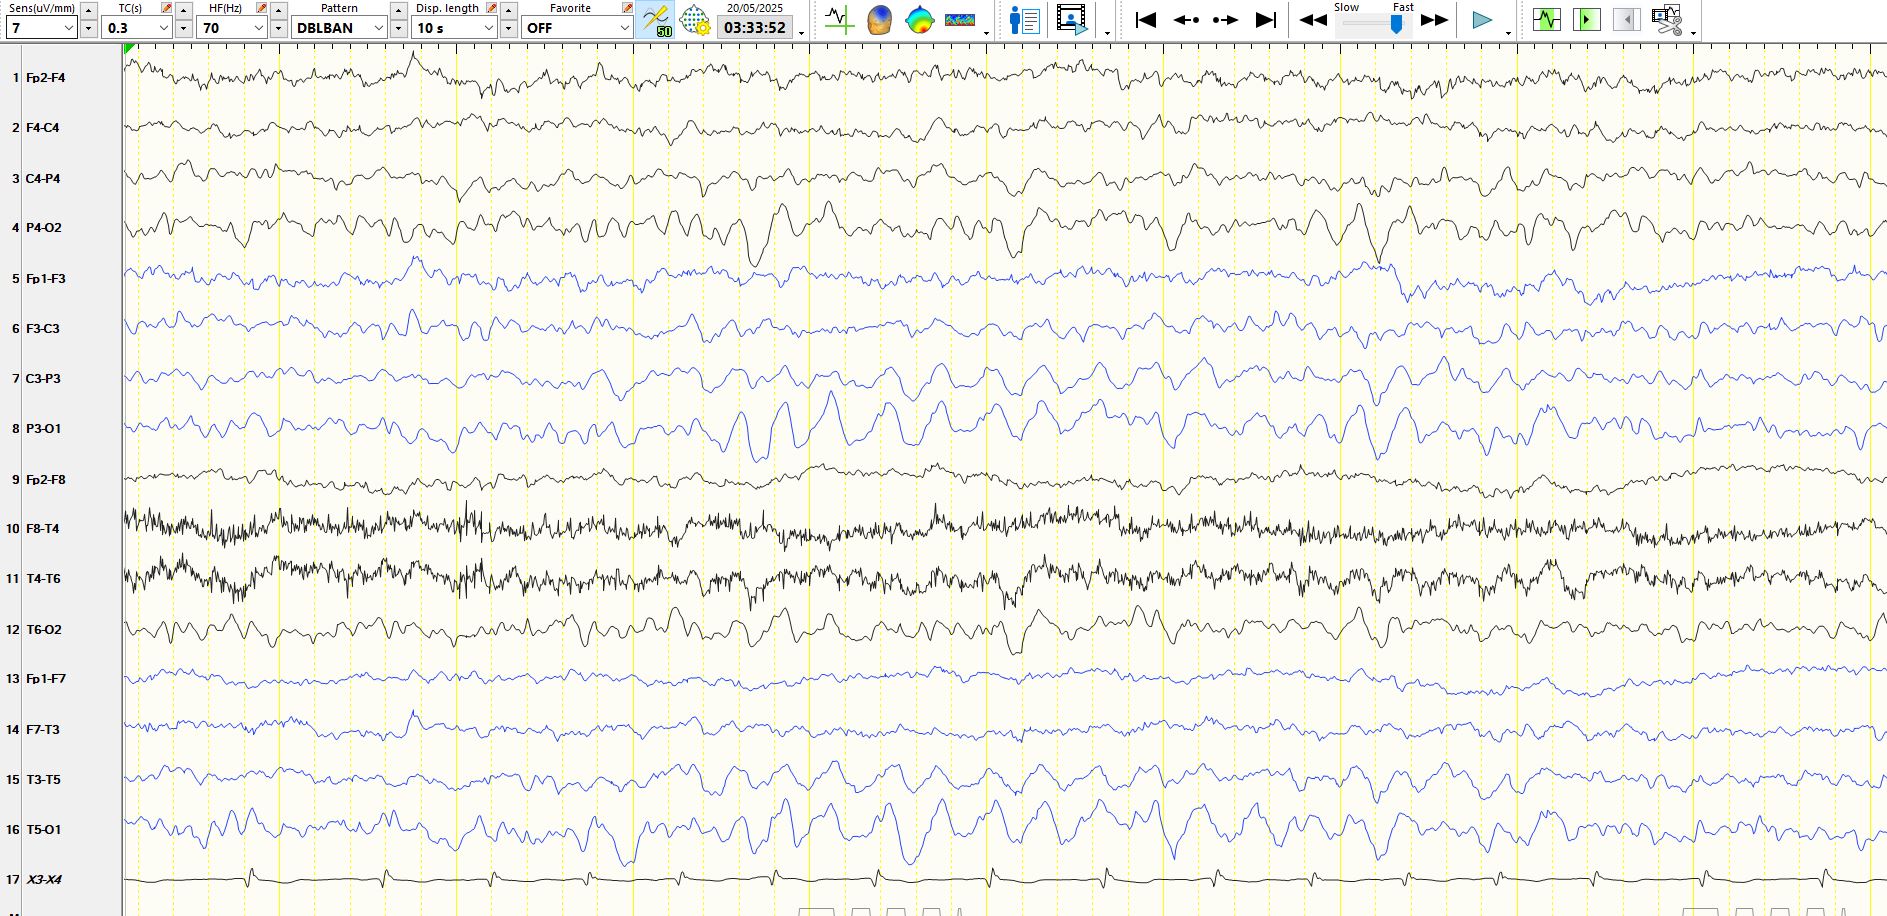Screen dimensions: 1887x916
Task: Select the Fp2-F4 channel label
Action: coord(46,78)
